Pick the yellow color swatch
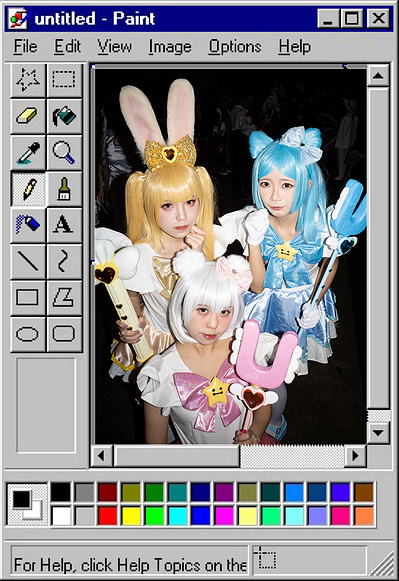Screen dimensions: 399x581 [x=131, y=516]
